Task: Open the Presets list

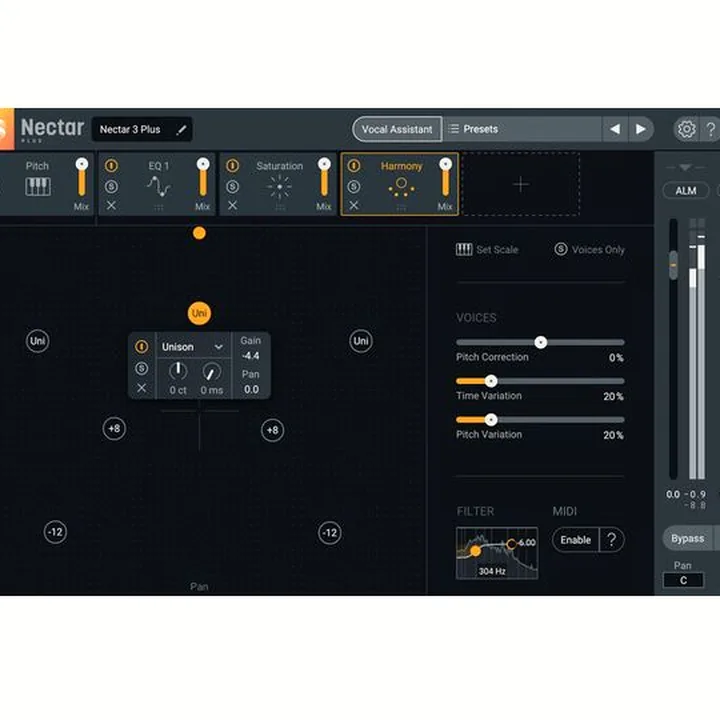Action: pos(522,129)
